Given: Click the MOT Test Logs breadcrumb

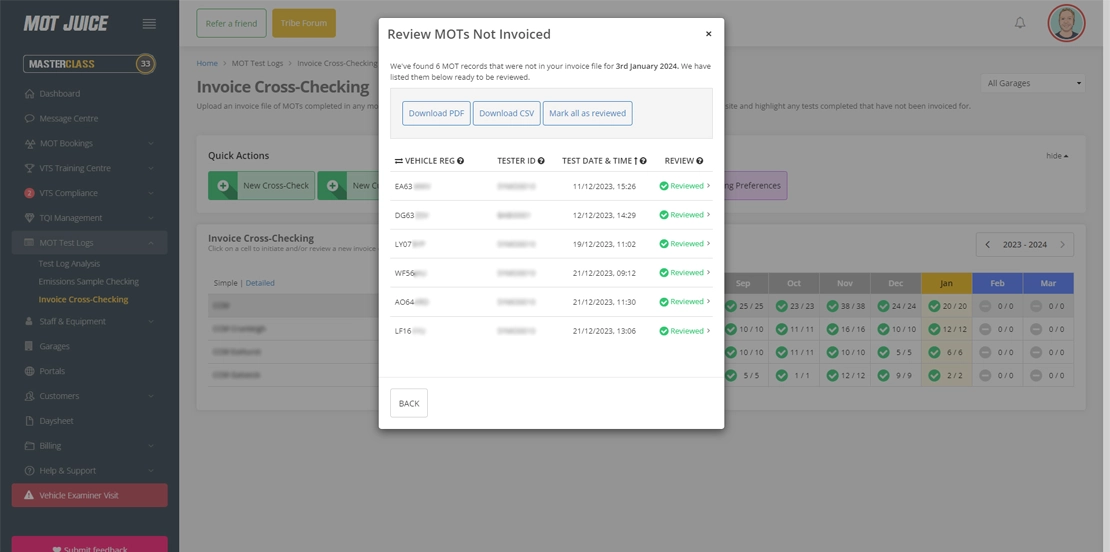Looking at the screenshot, I should pos(257,63).
